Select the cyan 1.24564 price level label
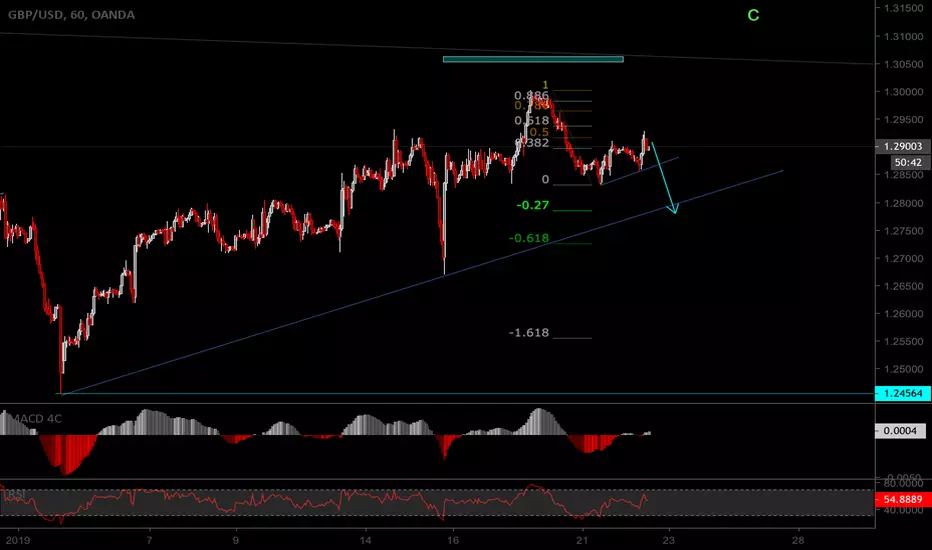Screen dimensions: 932x550 coord(903,393)
